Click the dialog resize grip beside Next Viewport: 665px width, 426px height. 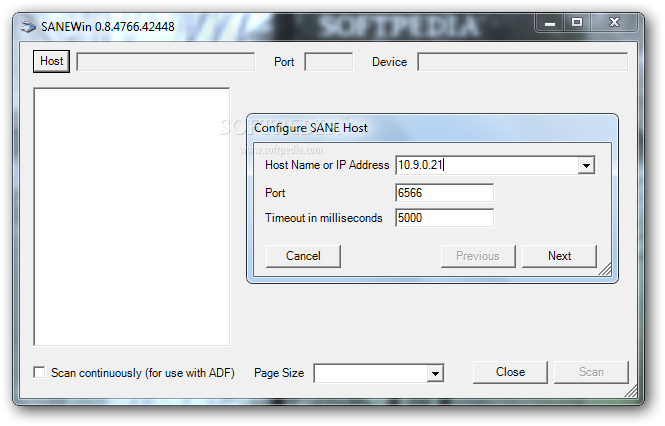coord(605,269)
